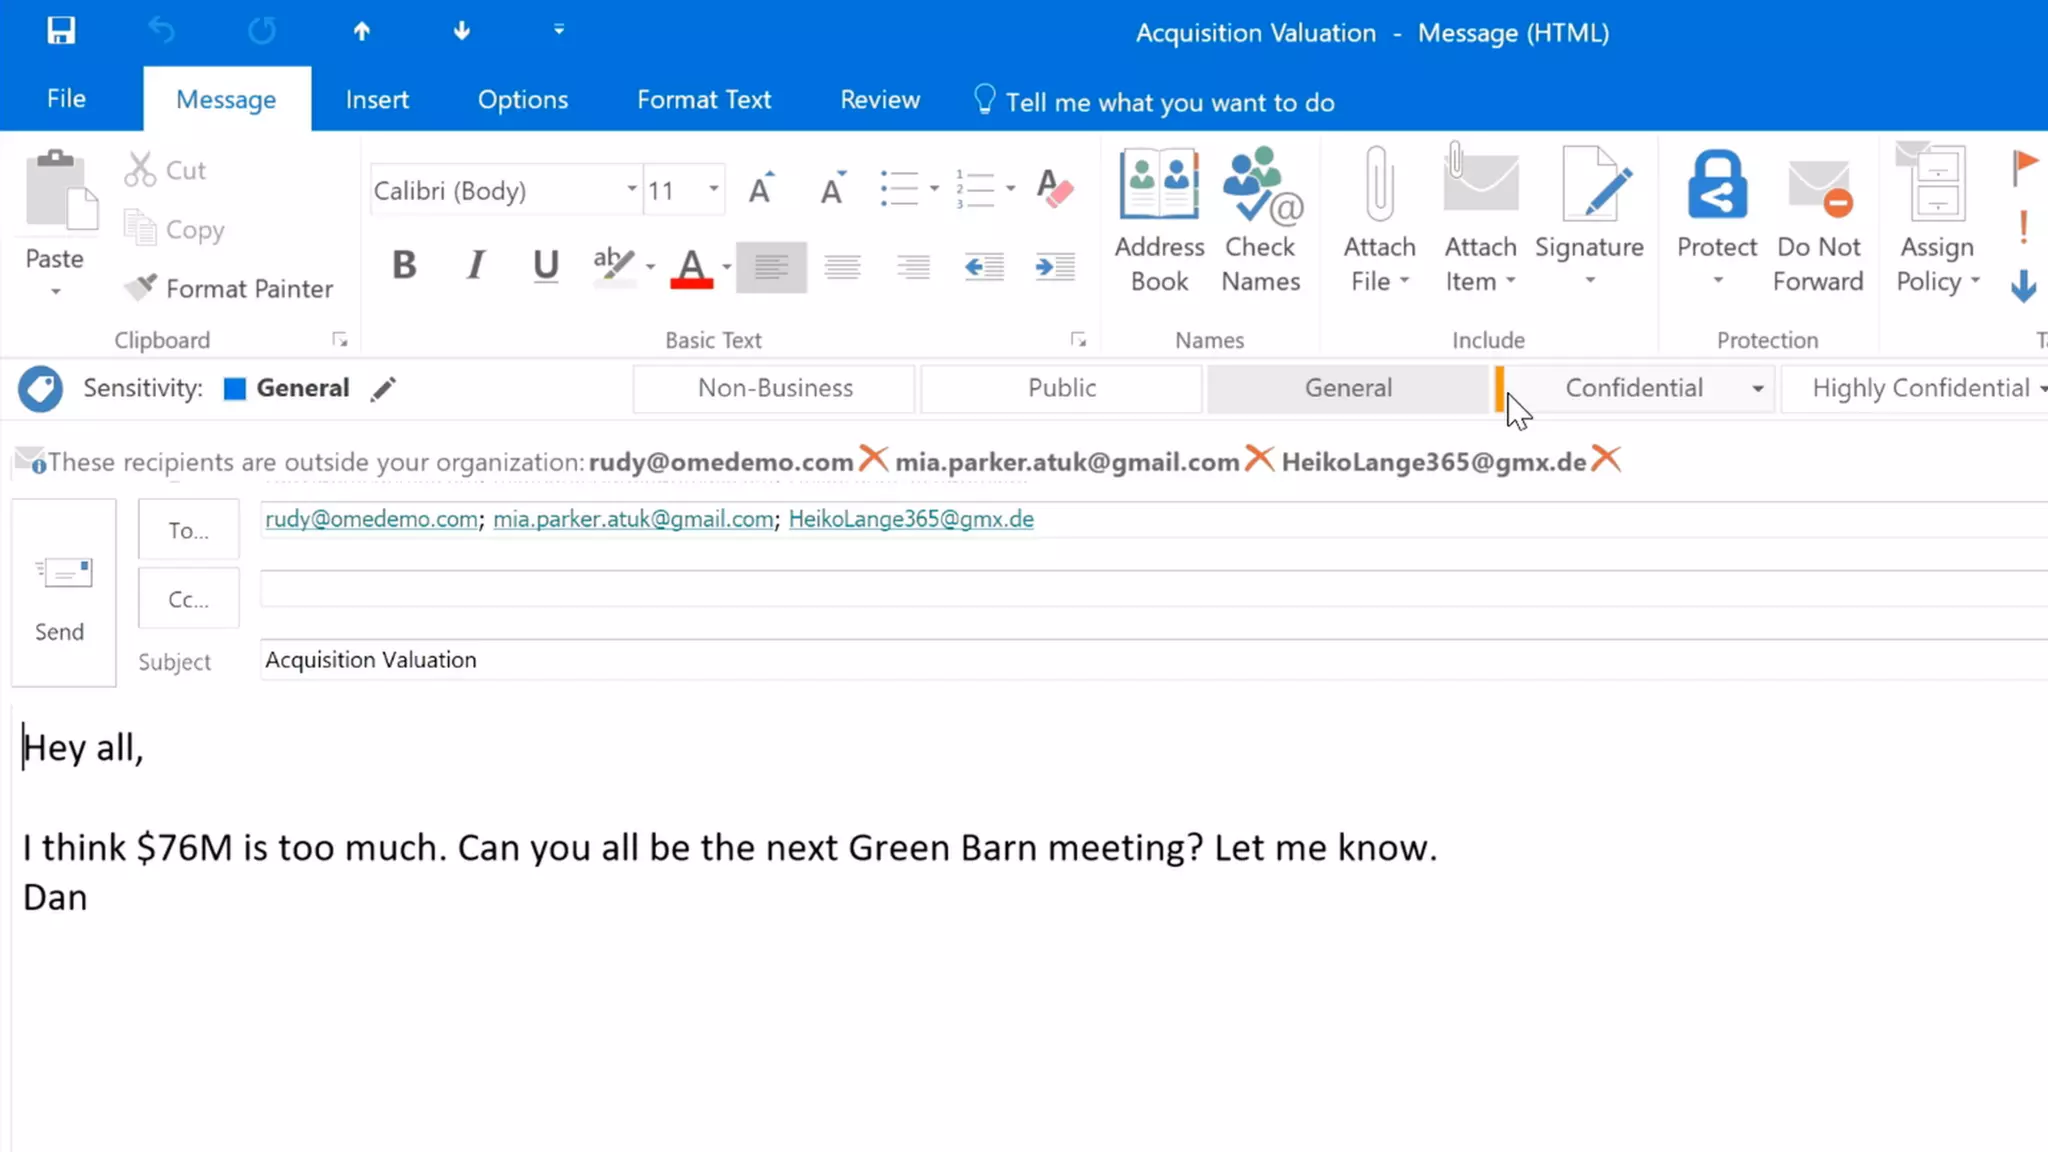Toggle Align Left
This screenshot has width=2048, height=1152.
pos(771,267)
